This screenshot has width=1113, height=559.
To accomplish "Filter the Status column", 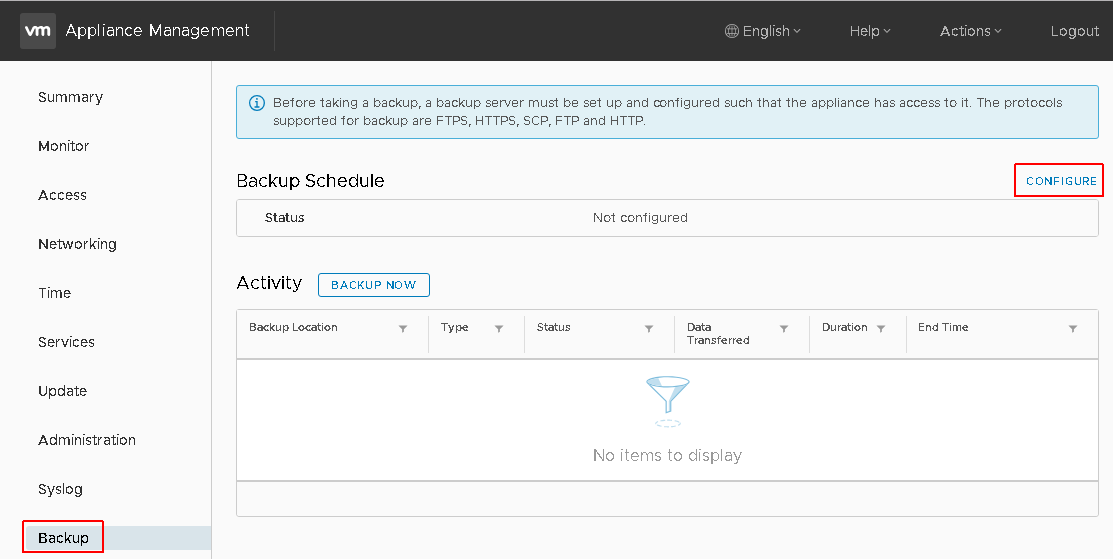I will (649, 328).
